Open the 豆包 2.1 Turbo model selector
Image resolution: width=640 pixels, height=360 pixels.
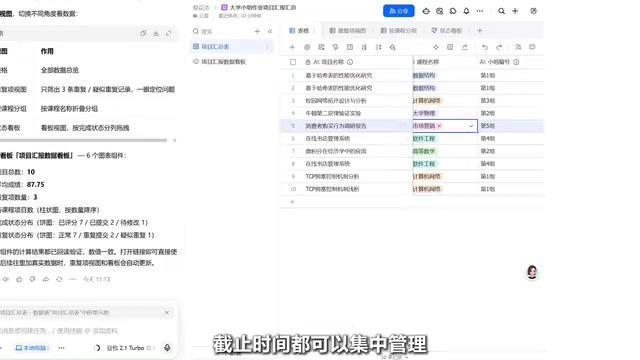(x=130, y=348)
